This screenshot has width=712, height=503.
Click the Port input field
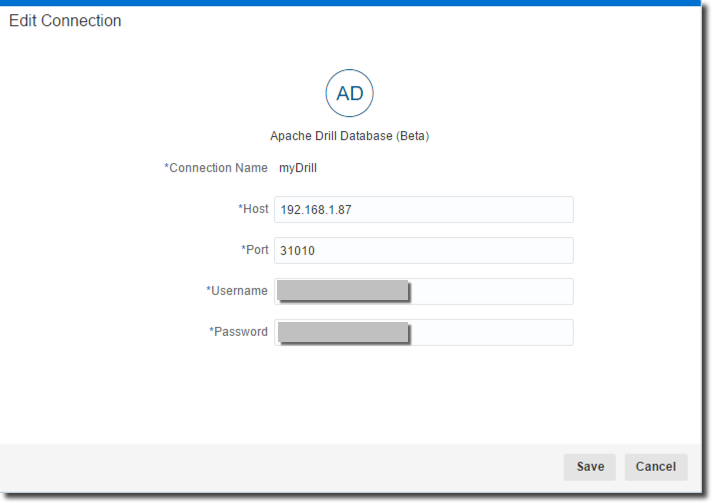(424, 251)
